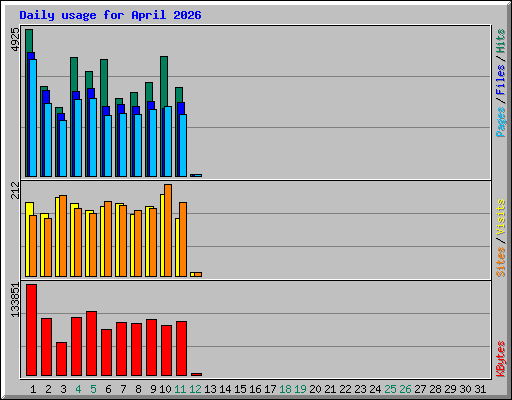This screenshot has width=512, height=400.
Task: Click green day 18 label
Action: click(x=285, y=389)
